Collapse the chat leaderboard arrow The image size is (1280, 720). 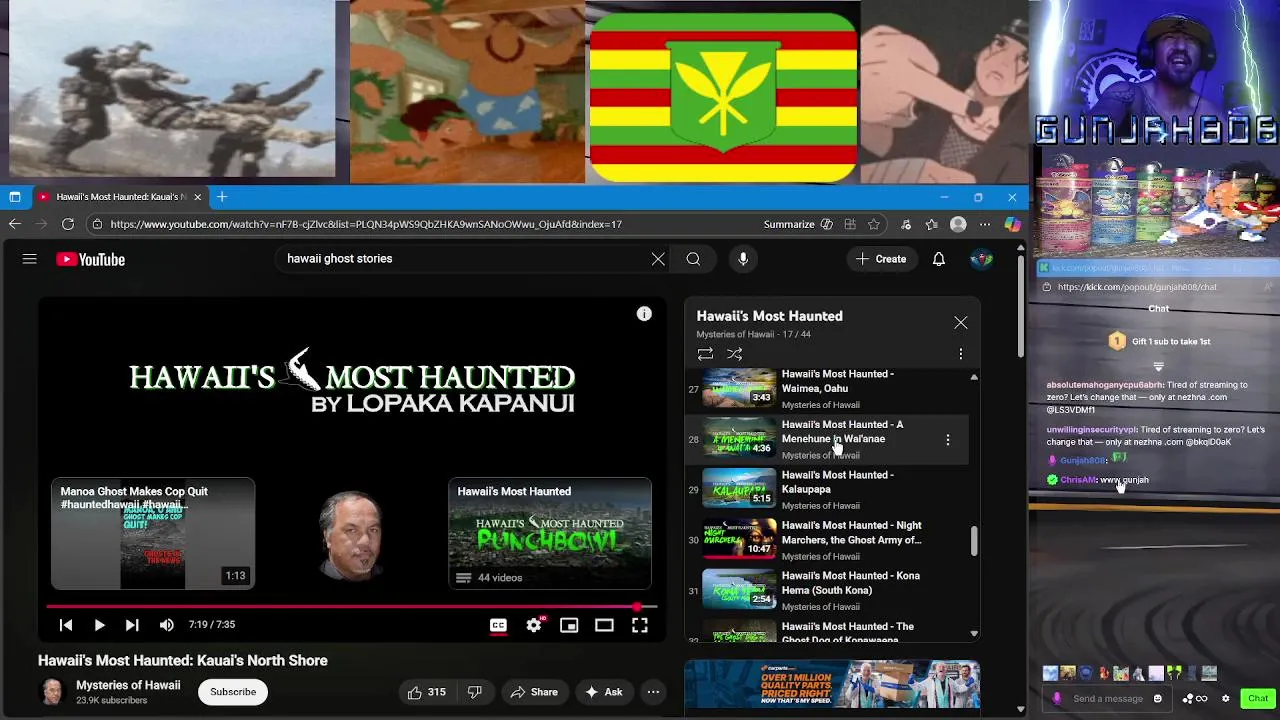point(1158,366)
